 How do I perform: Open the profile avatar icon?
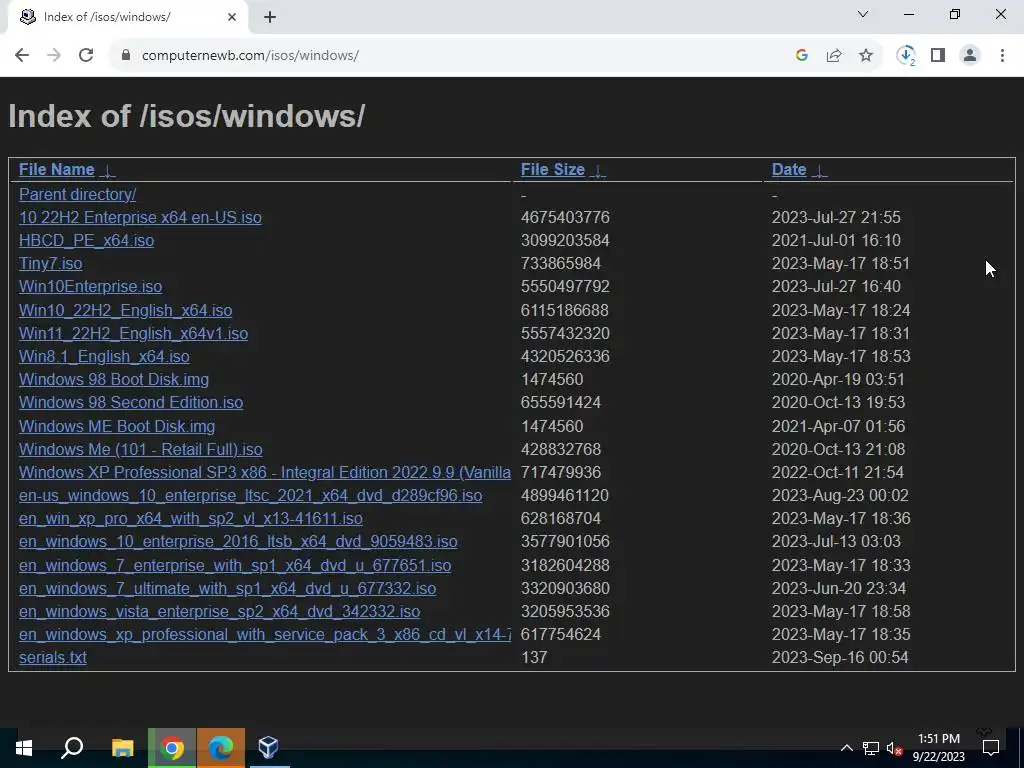970,56
